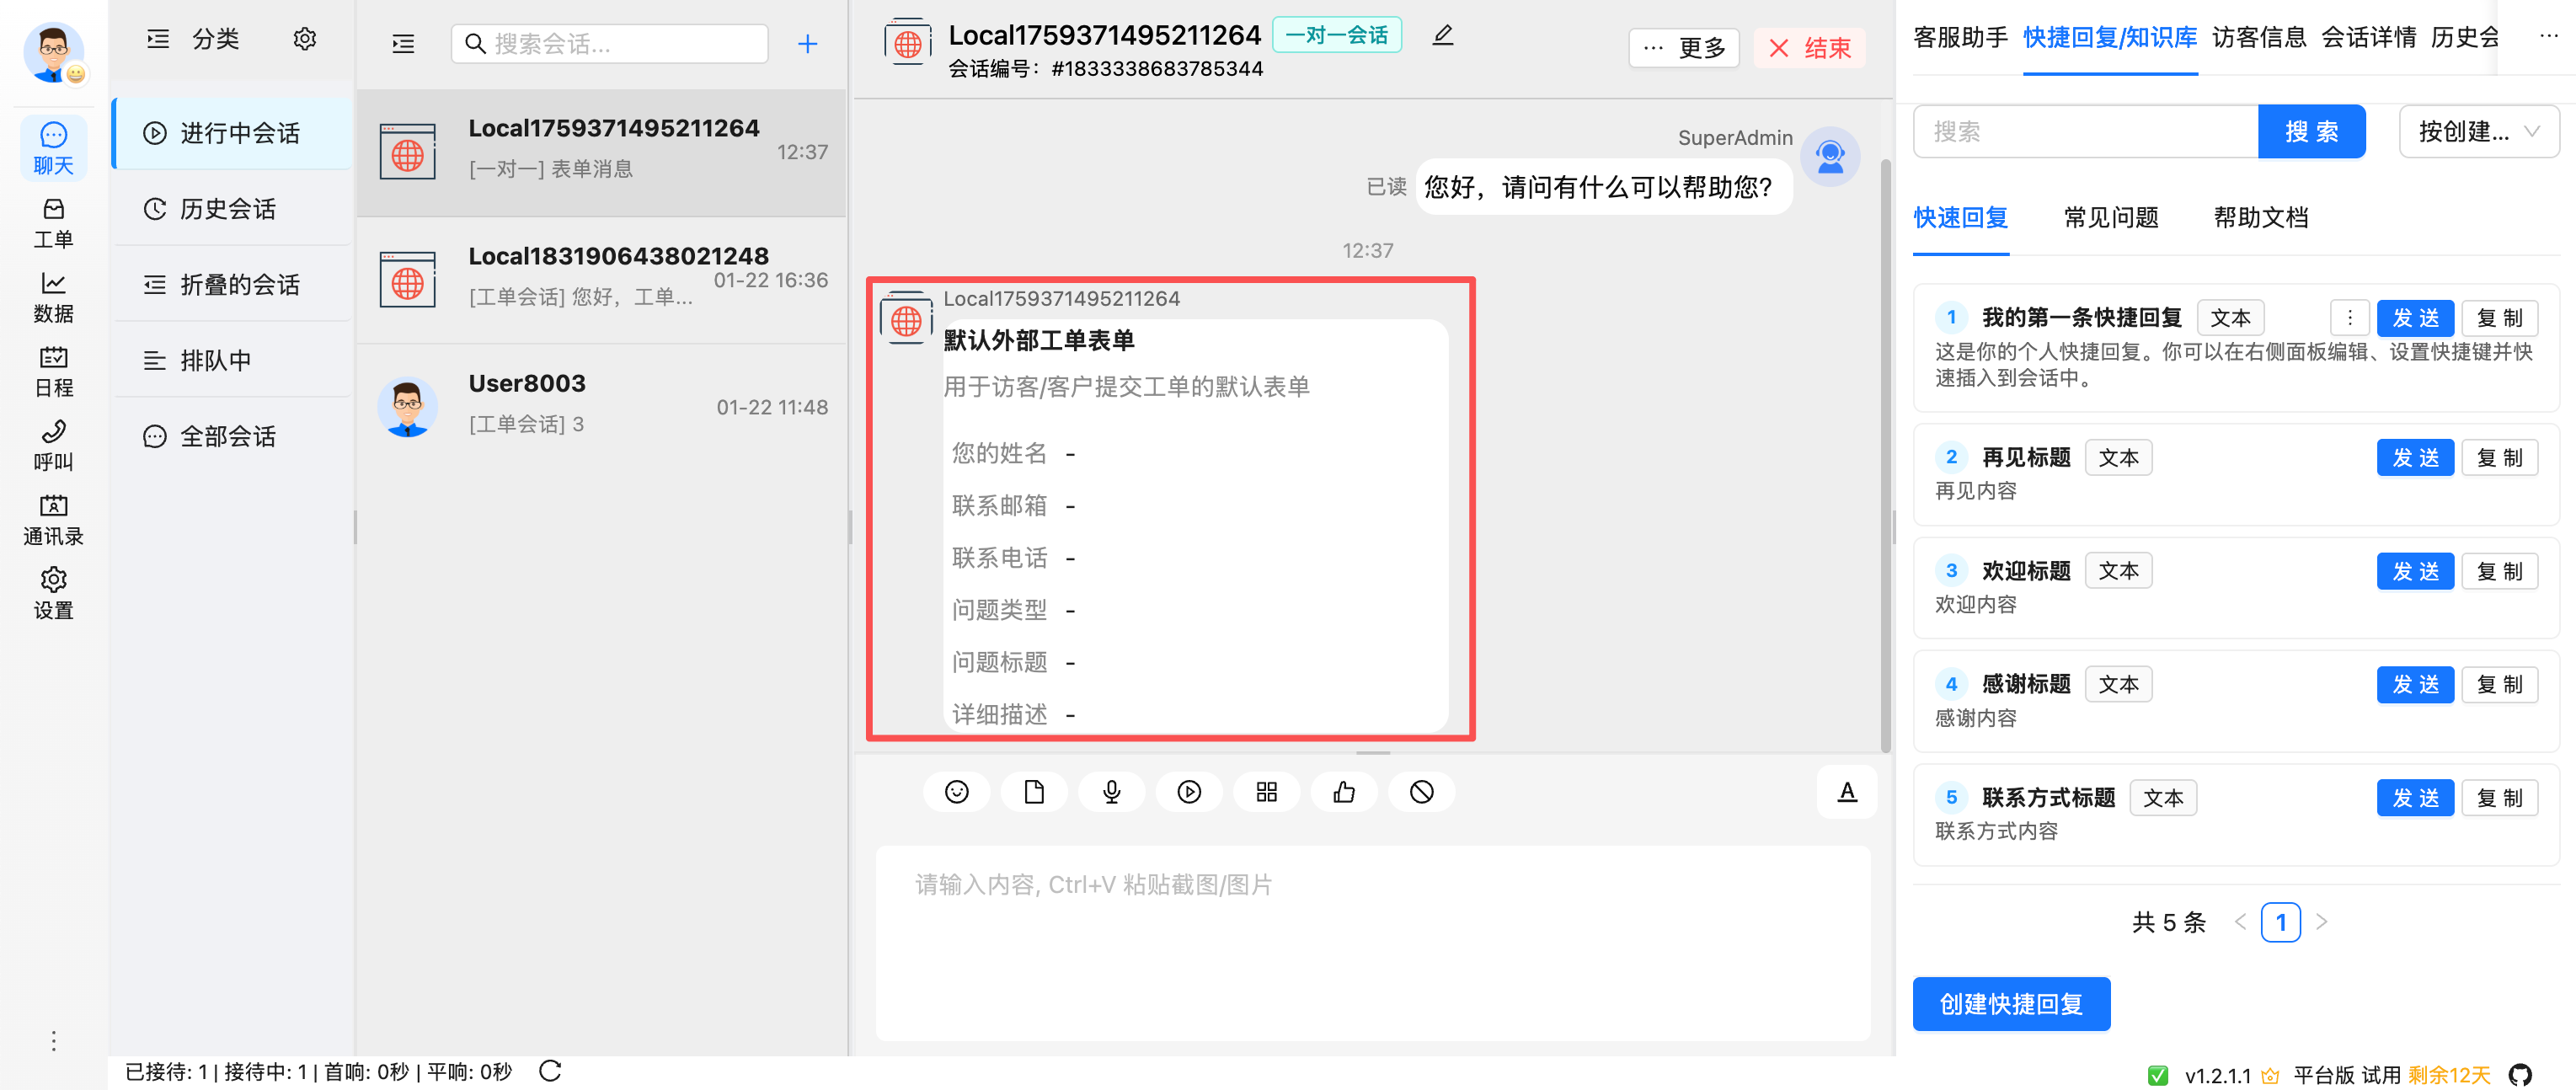Expand the overflow menu at the top right corner
The height and width of the screenshot is (1090, 2576).
[x=2544, y=36]
